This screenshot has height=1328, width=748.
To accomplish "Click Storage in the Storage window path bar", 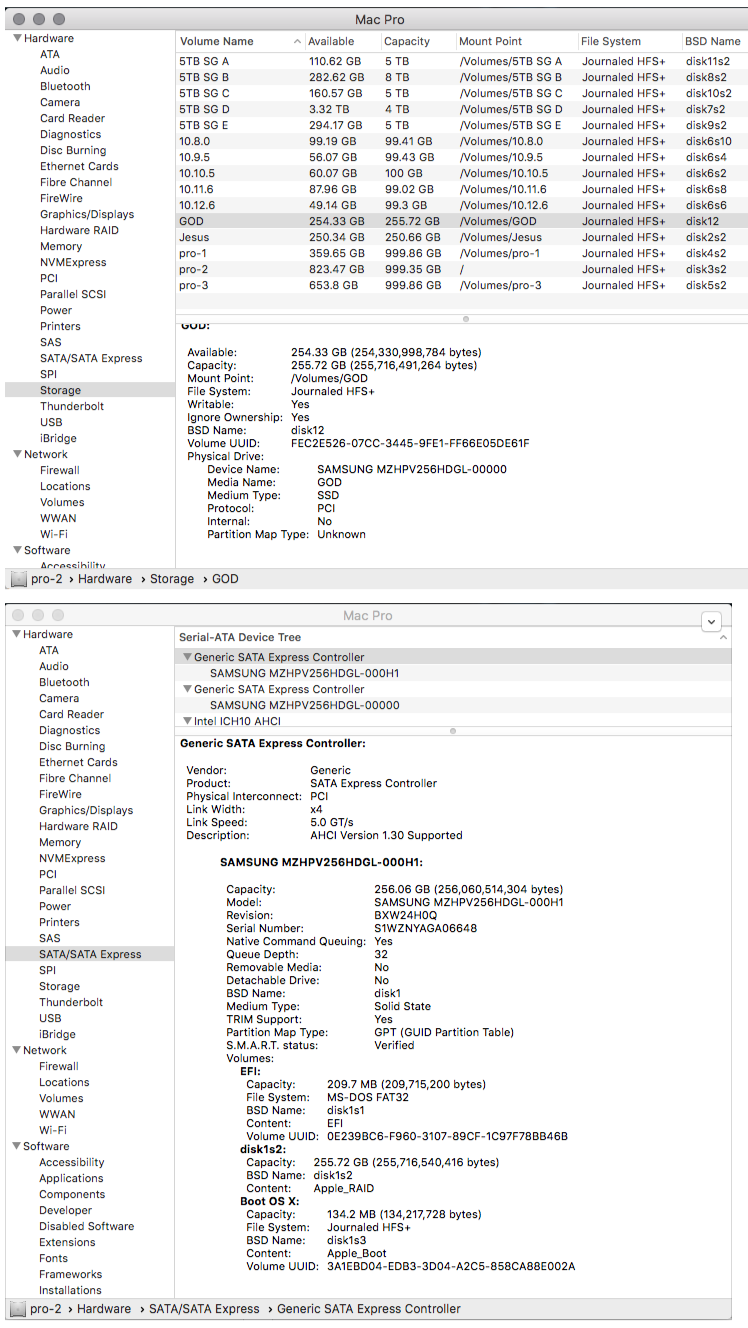I will (x=172, y=579).
